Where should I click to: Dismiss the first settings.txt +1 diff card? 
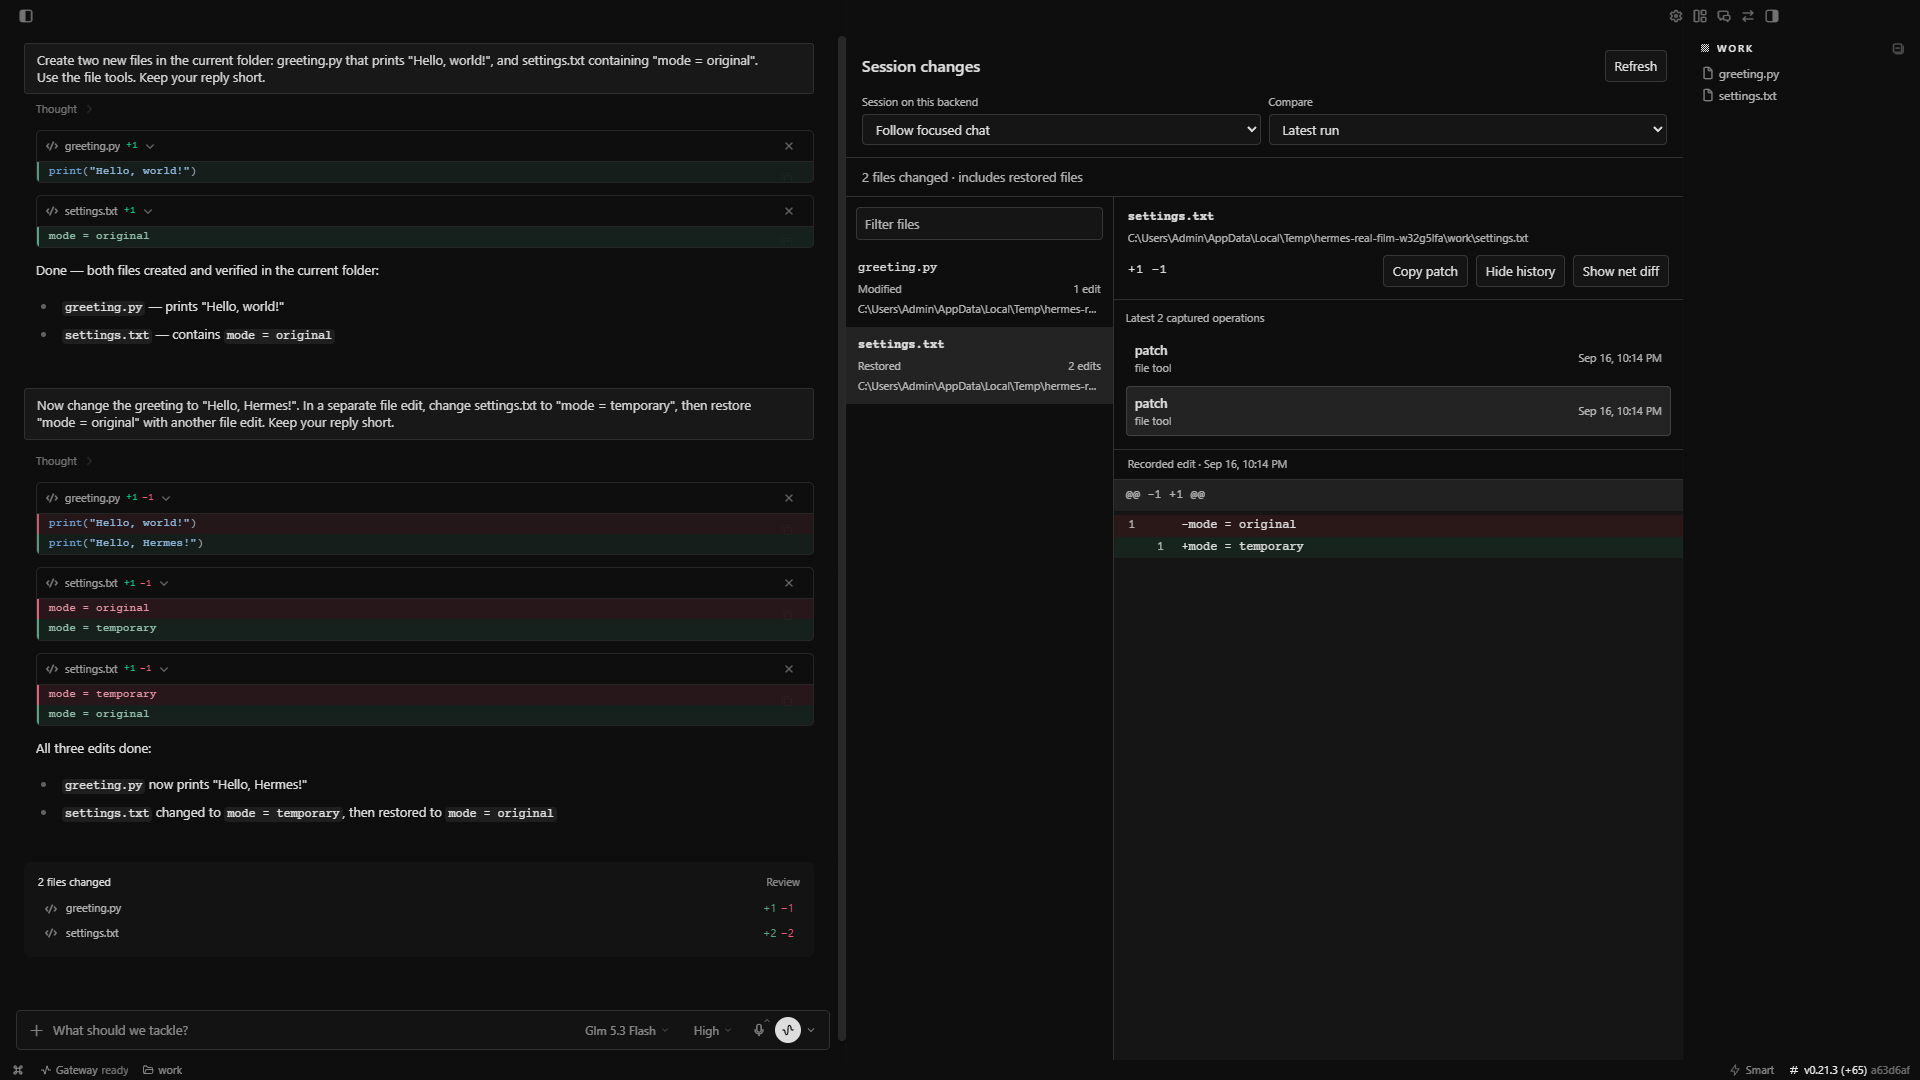click(x=789, y=211)
